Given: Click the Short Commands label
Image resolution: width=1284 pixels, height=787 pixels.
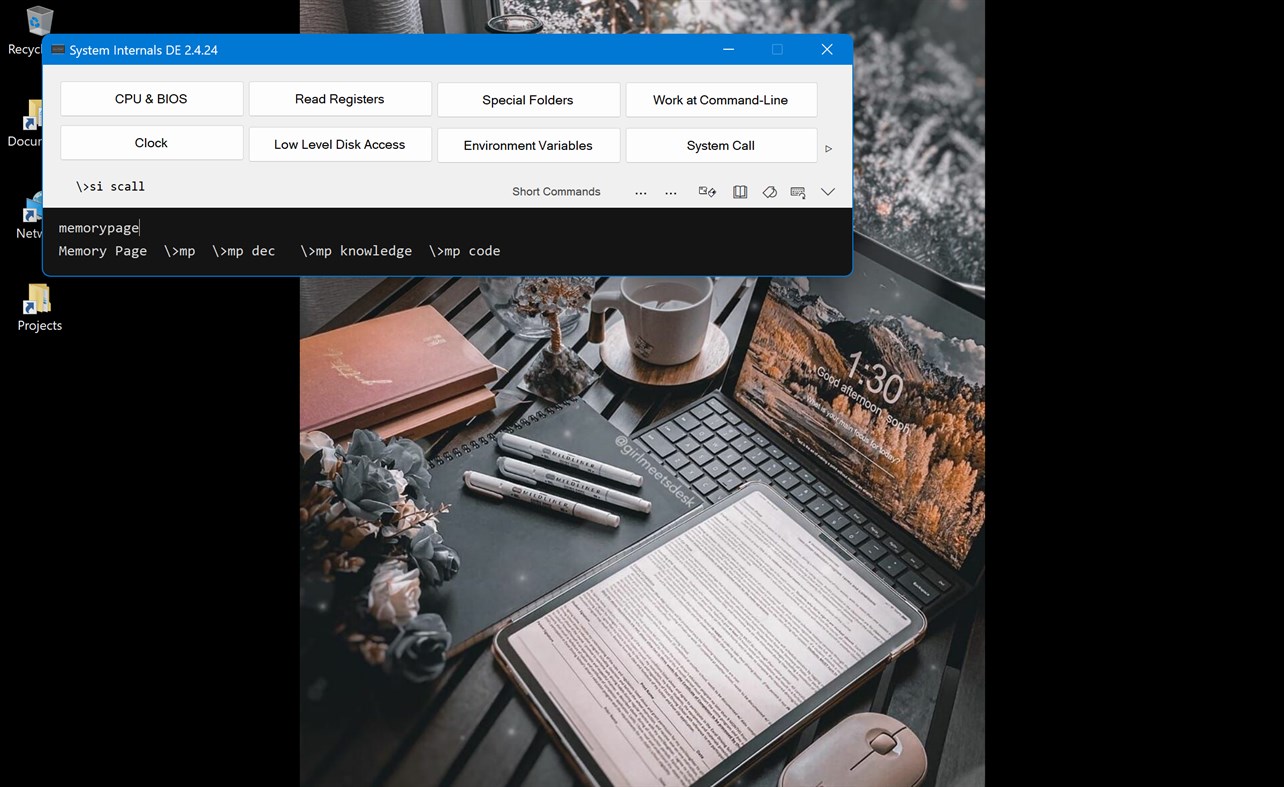Looking at the screenshot, I should click(x=556, y=192).
